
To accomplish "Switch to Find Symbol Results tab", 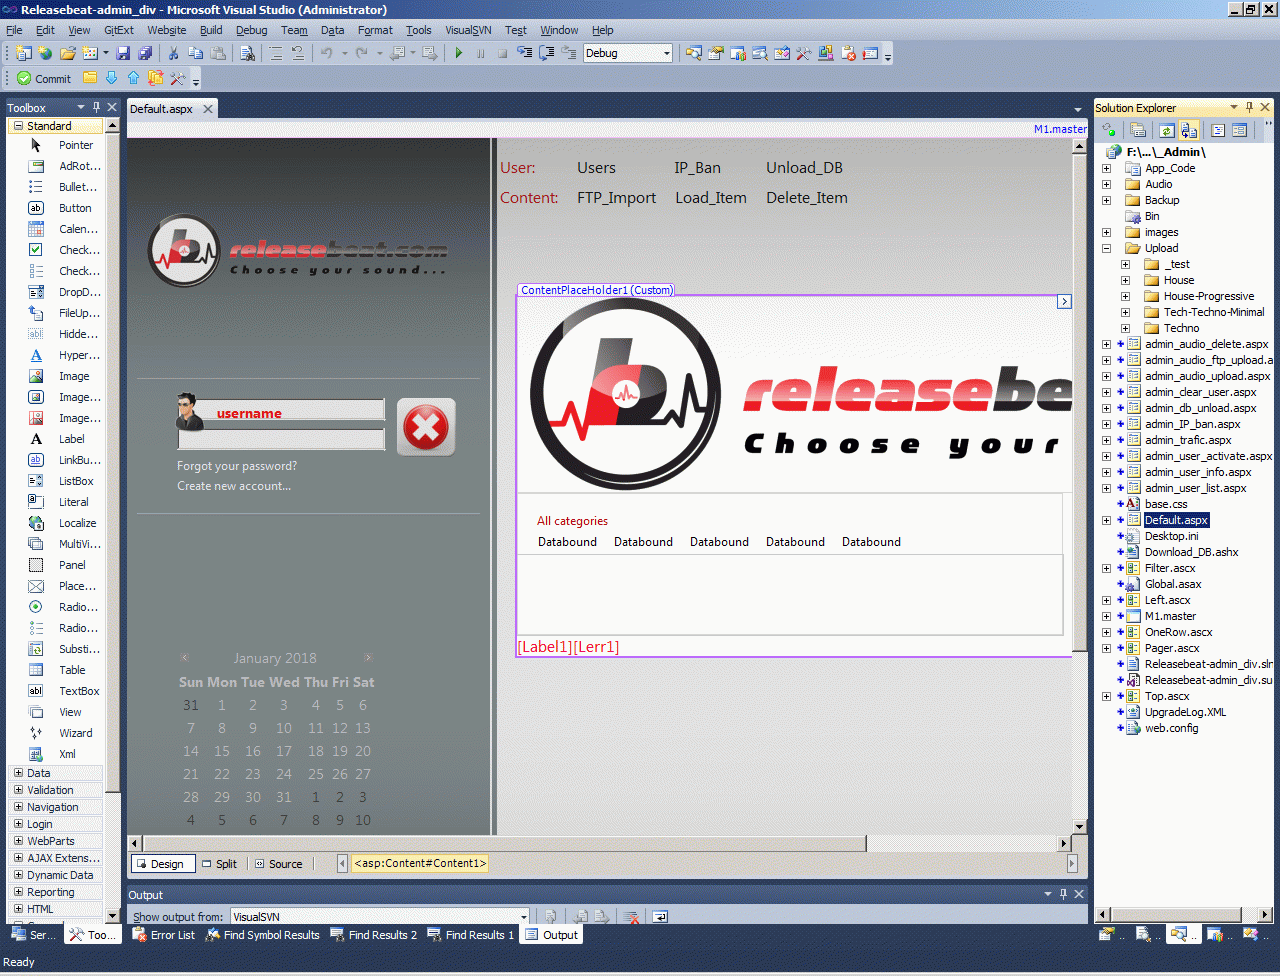I will pyautogui.click(x=262, y=935).
